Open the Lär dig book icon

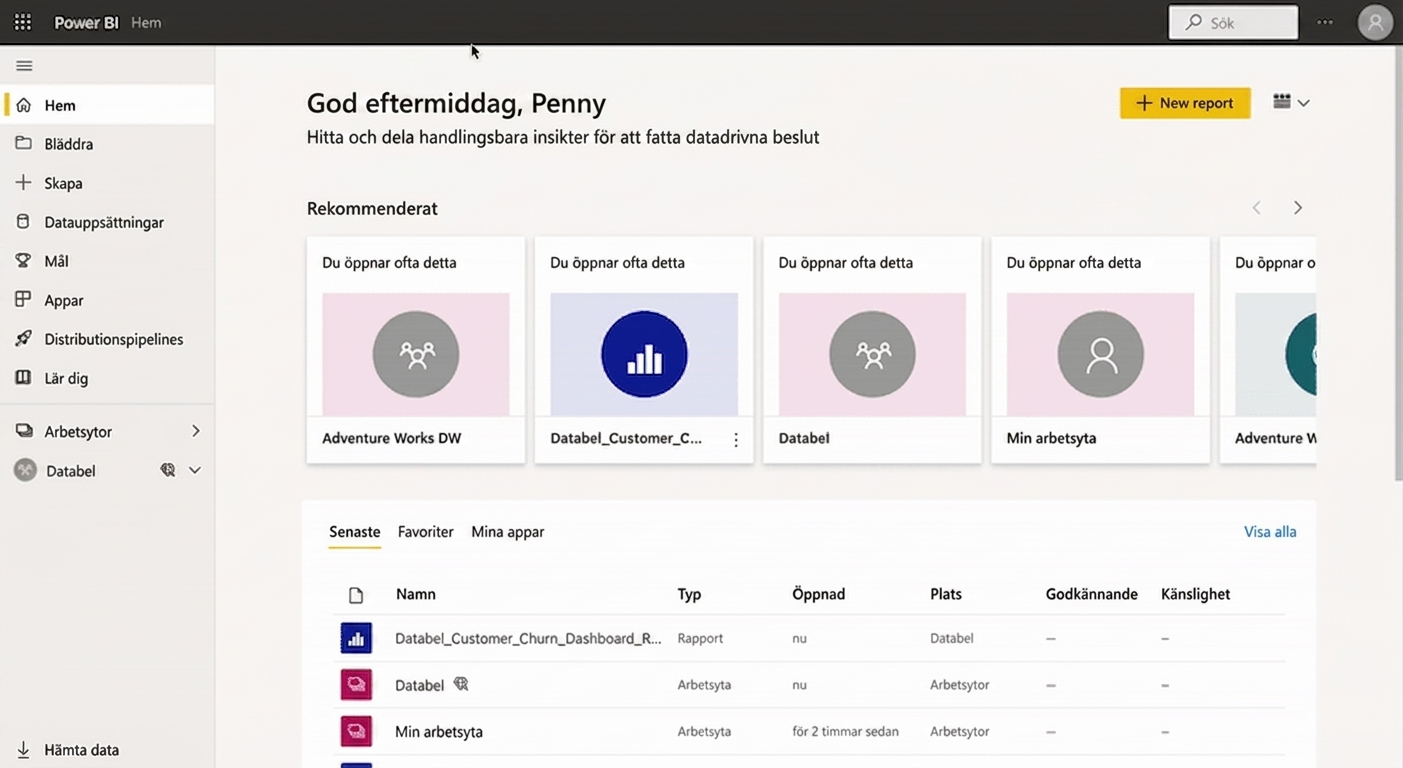coord(24,378)
